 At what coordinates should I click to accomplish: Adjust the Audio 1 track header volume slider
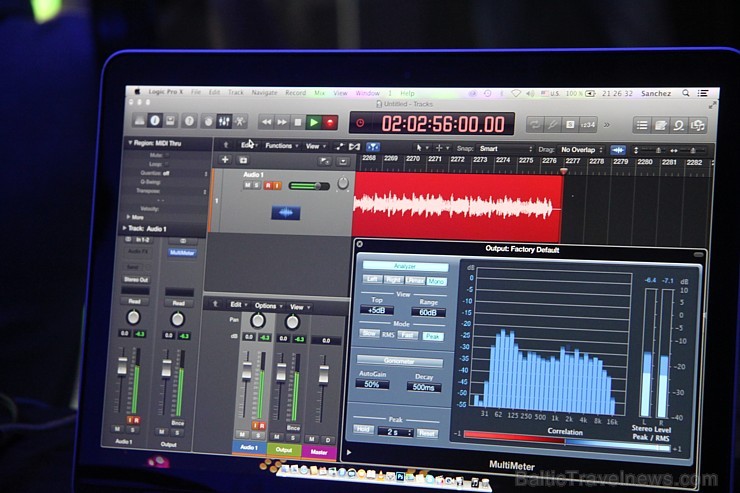tap(309, 186)
